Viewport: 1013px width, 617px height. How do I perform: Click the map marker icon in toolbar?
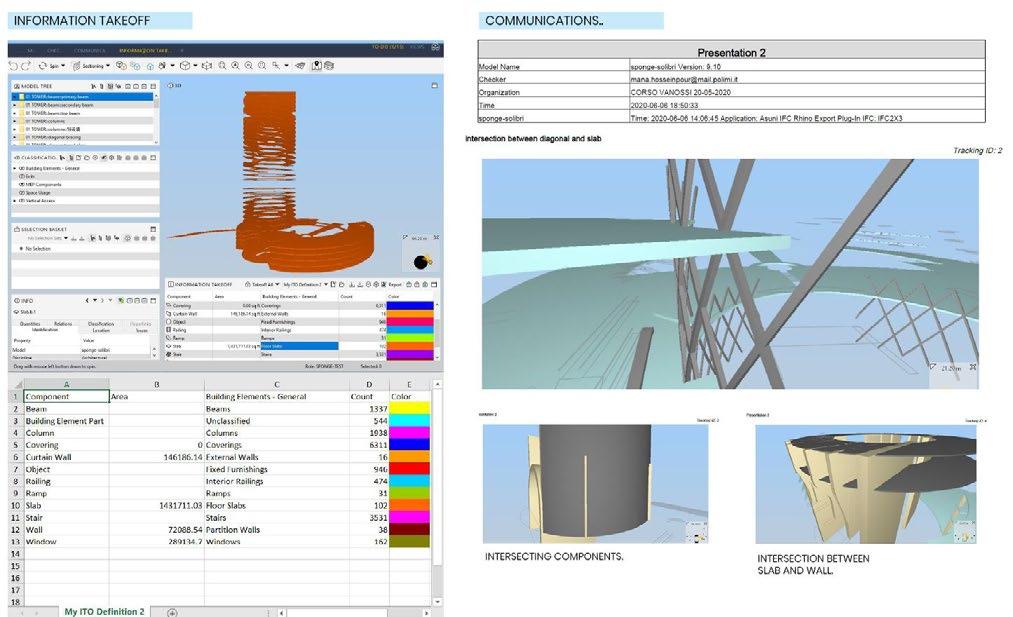[317, 66]
